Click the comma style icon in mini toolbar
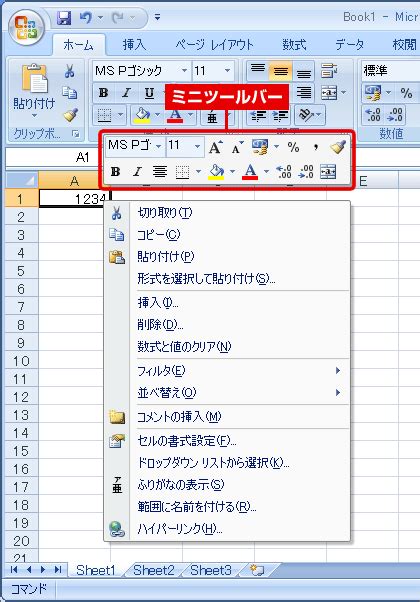Image resolution: width=420 pixels, height=602 pixels. (x=316, y=147)
